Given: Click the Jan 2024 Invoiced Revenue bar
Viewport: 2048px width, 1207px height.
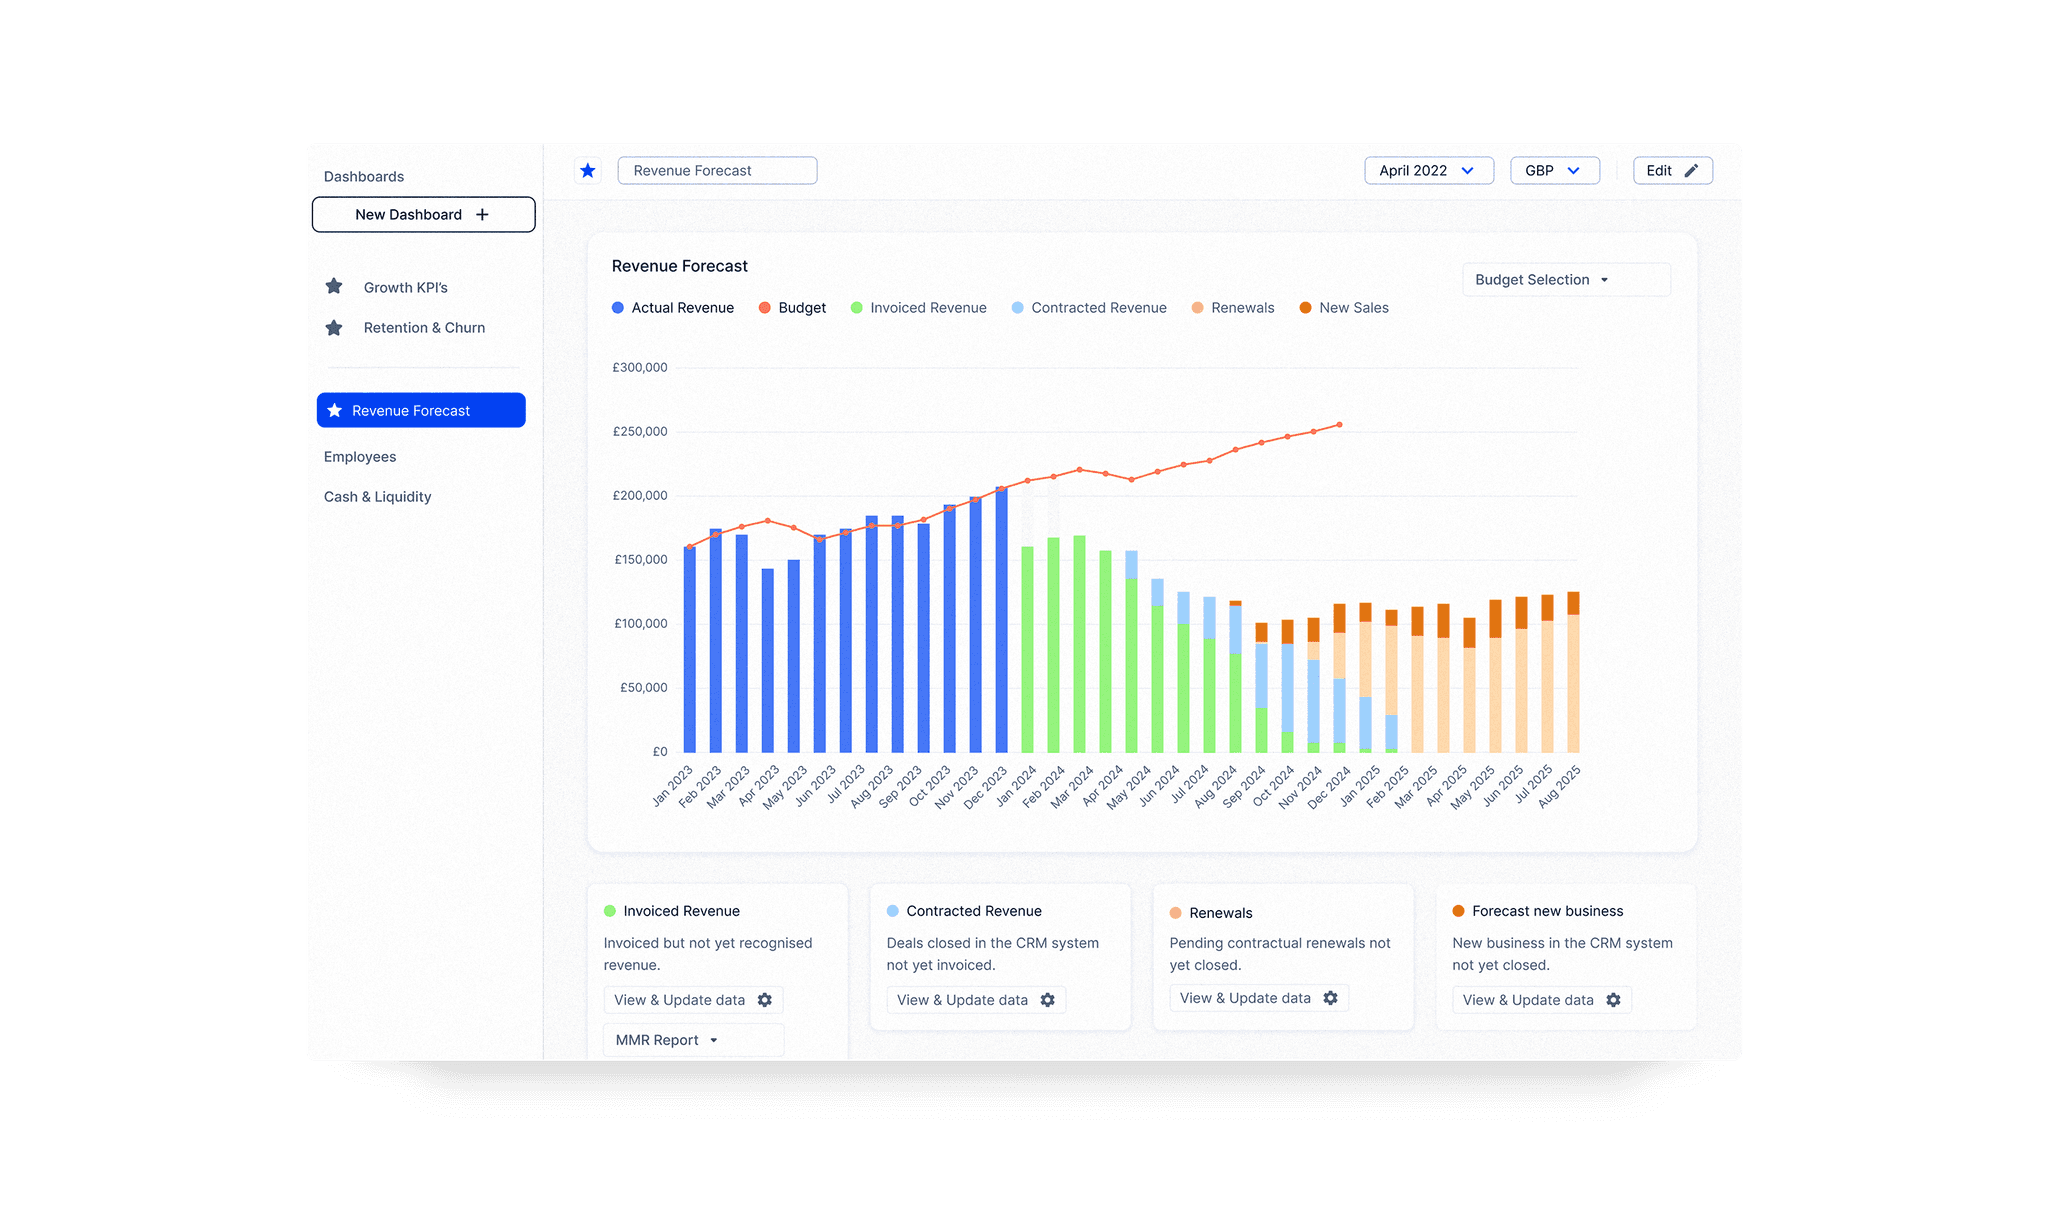Looking at the screenshot, I should [1028, 649].
